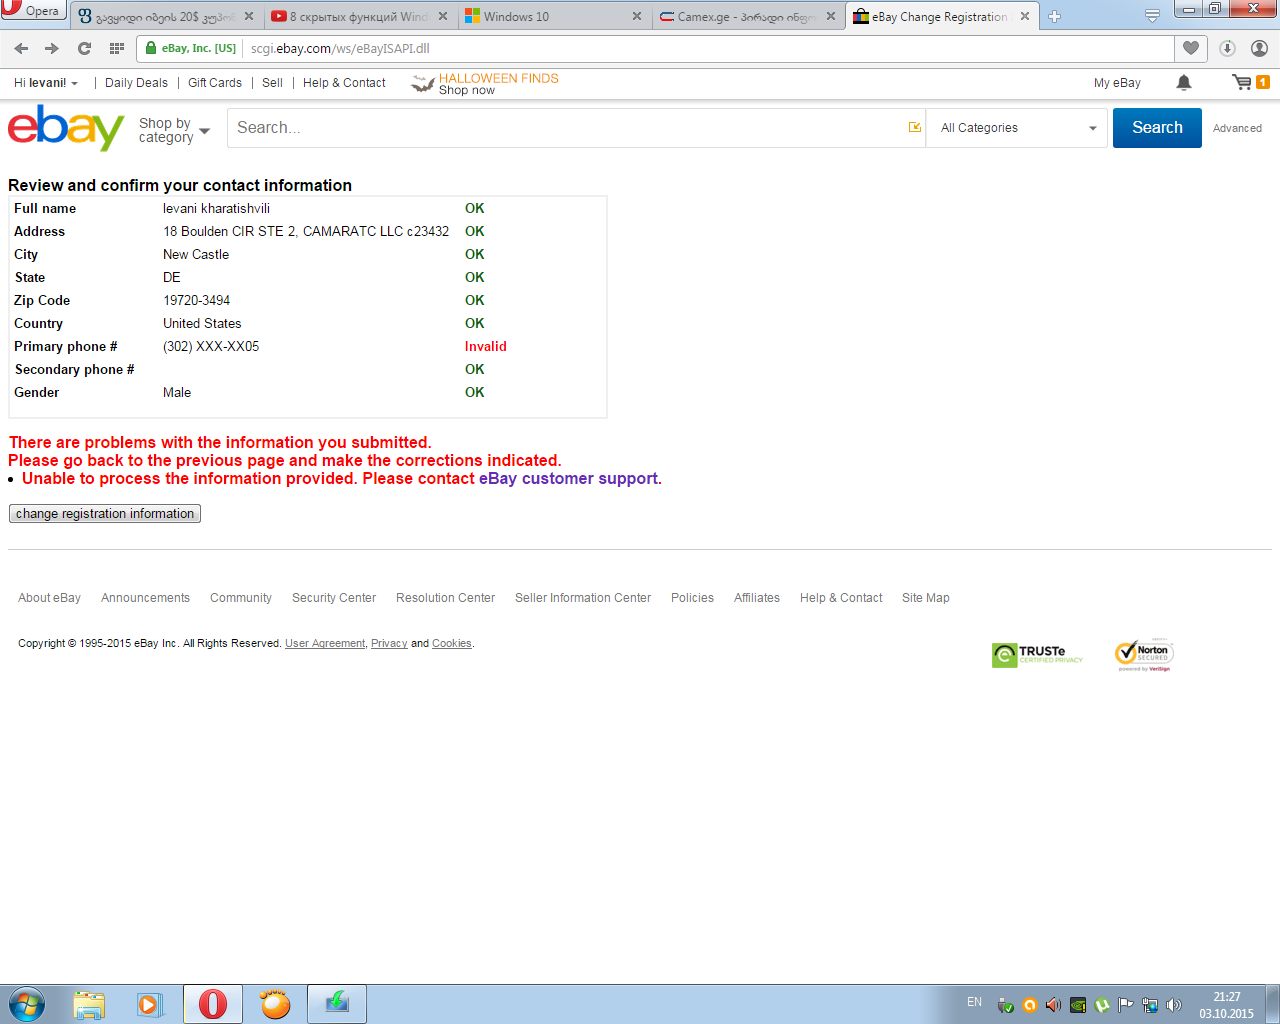Open the footer Help & Contact link
This screenshot has width=1280, height=1024.
(x=841, y=598)
